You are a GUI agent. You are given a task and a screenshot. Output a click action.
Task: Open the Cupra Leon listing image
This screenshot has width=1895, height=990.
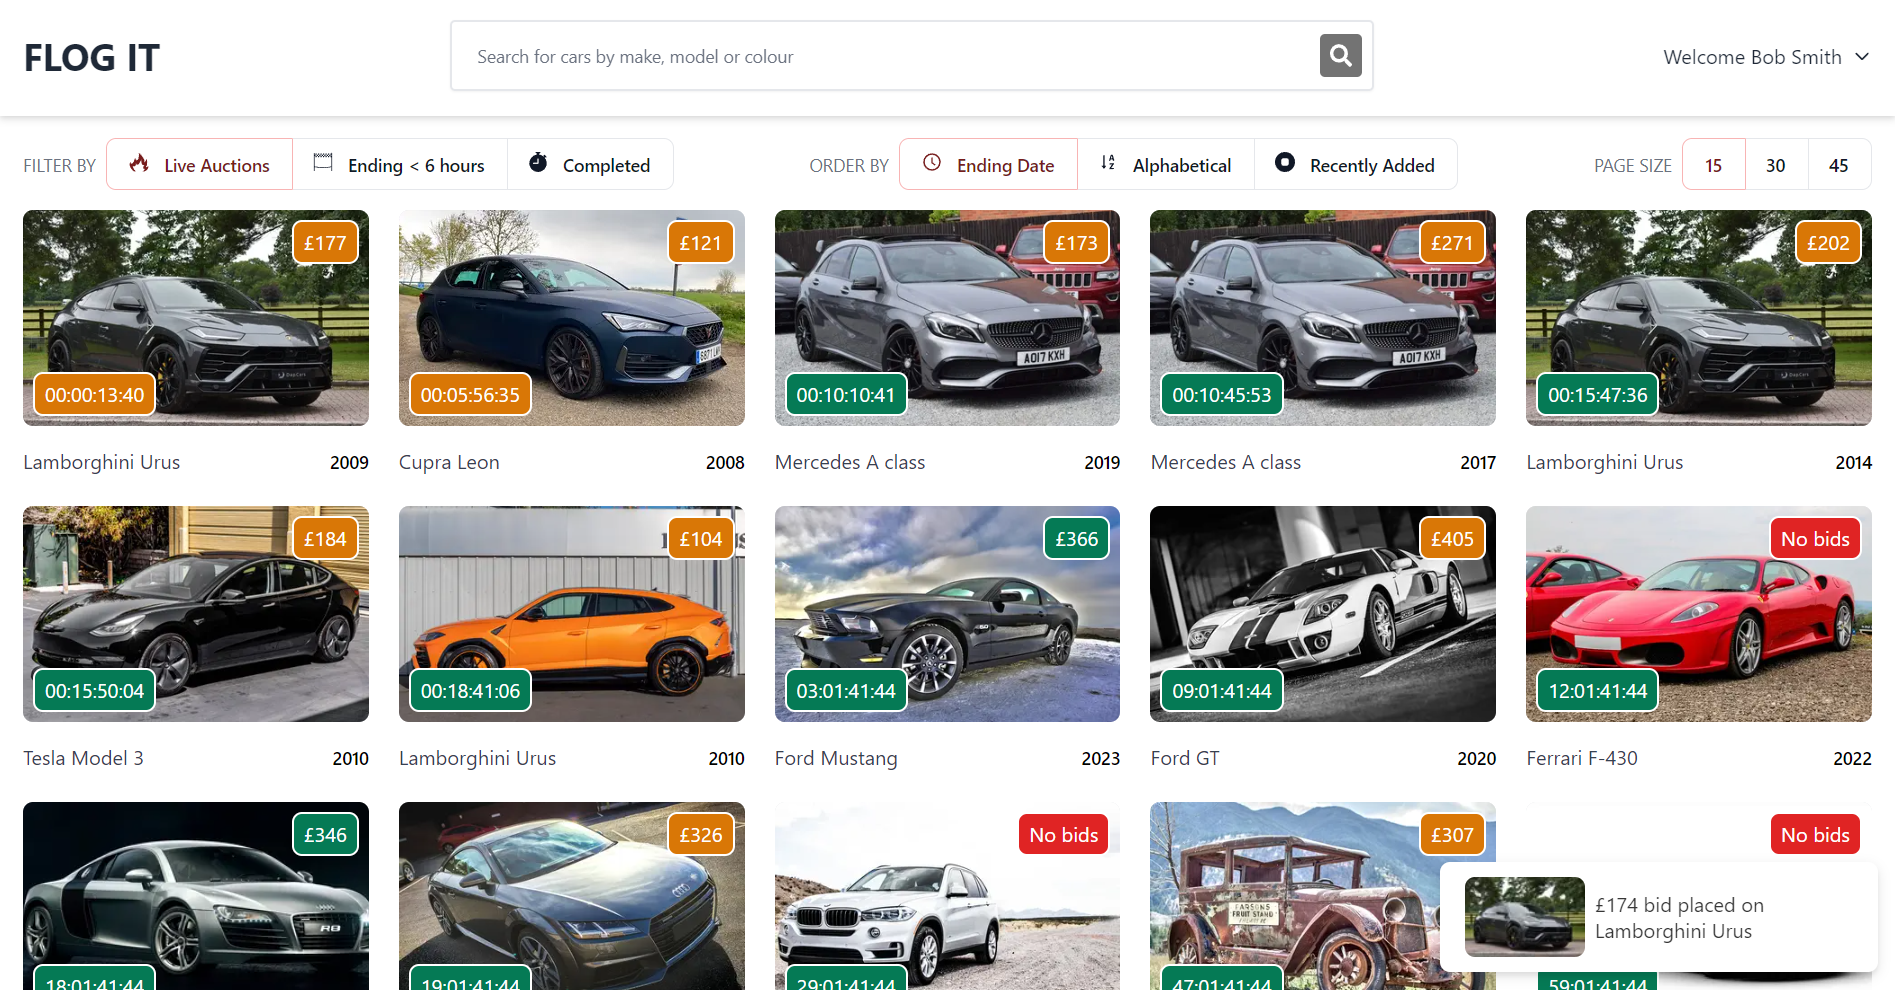pyautogui.click(x=572, y=318)
